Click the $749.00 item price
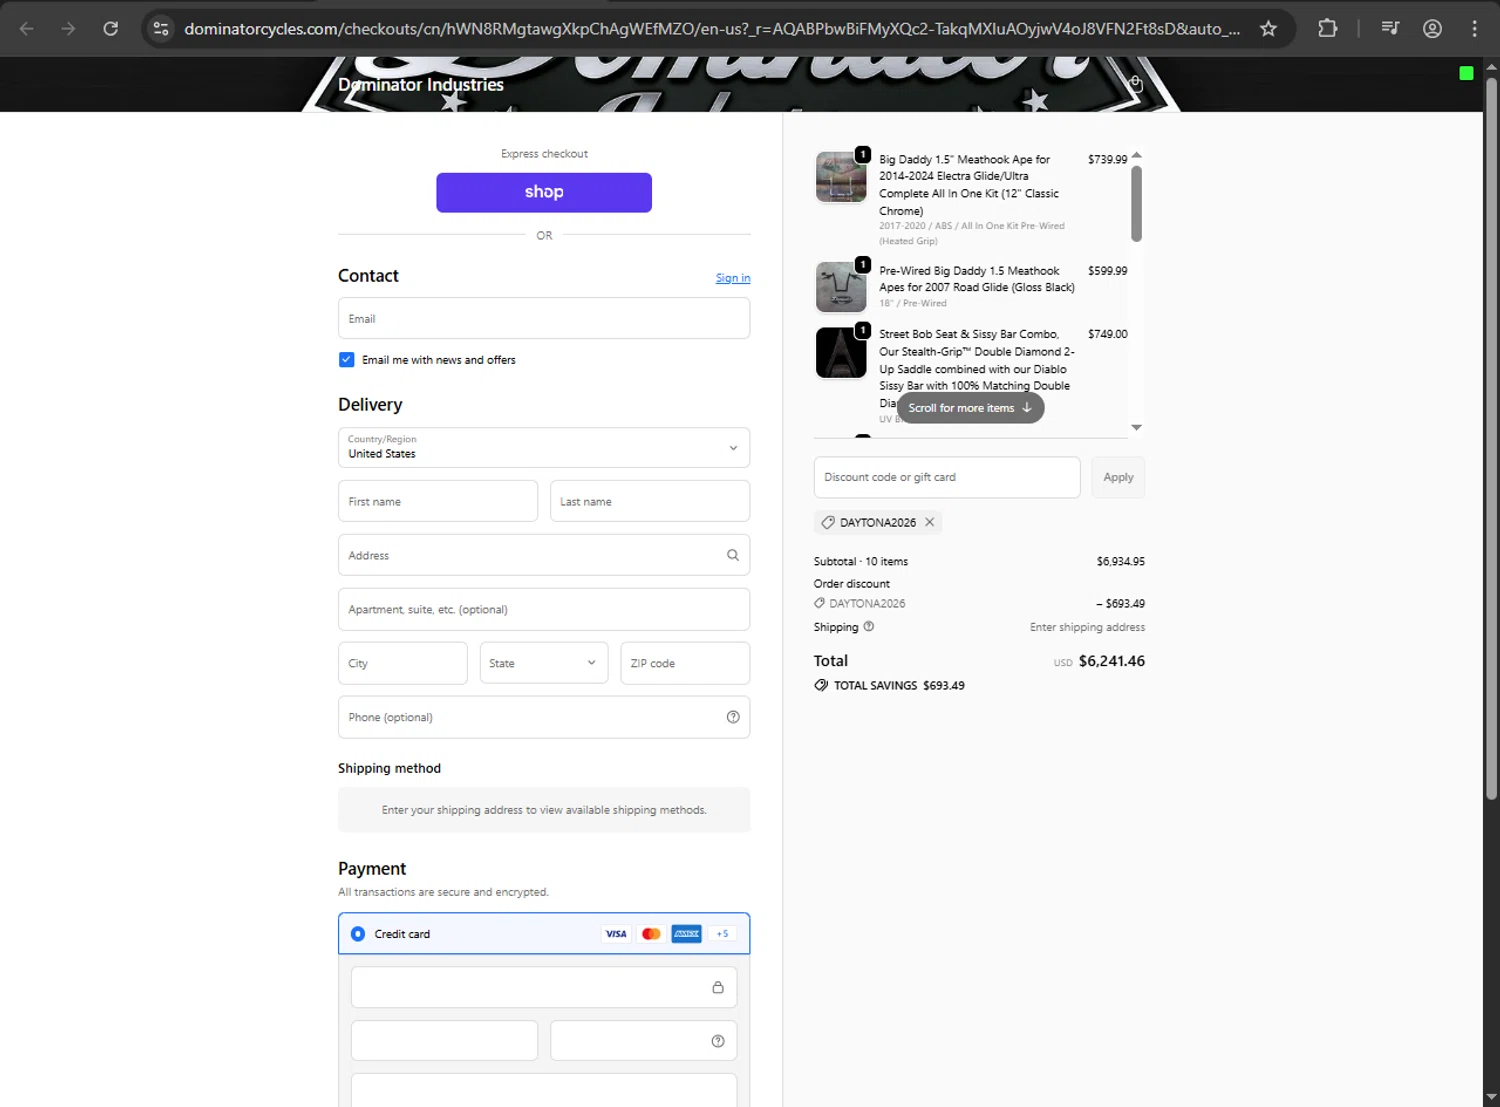This screenshot has width=1500, height=1107. pos(1107,334)
